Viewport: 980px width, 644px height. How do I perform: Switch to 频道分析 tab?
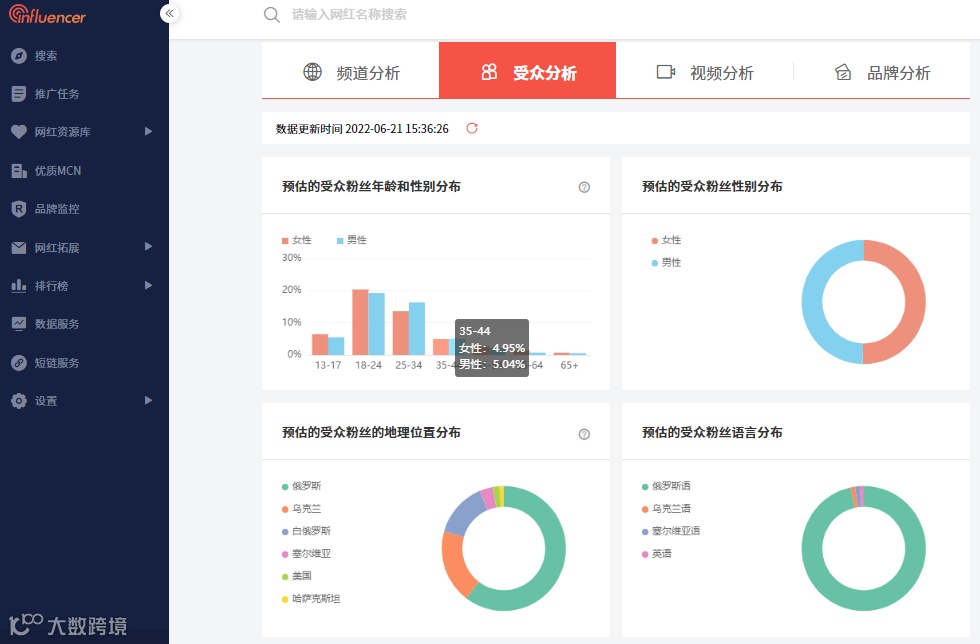[351, 71]
